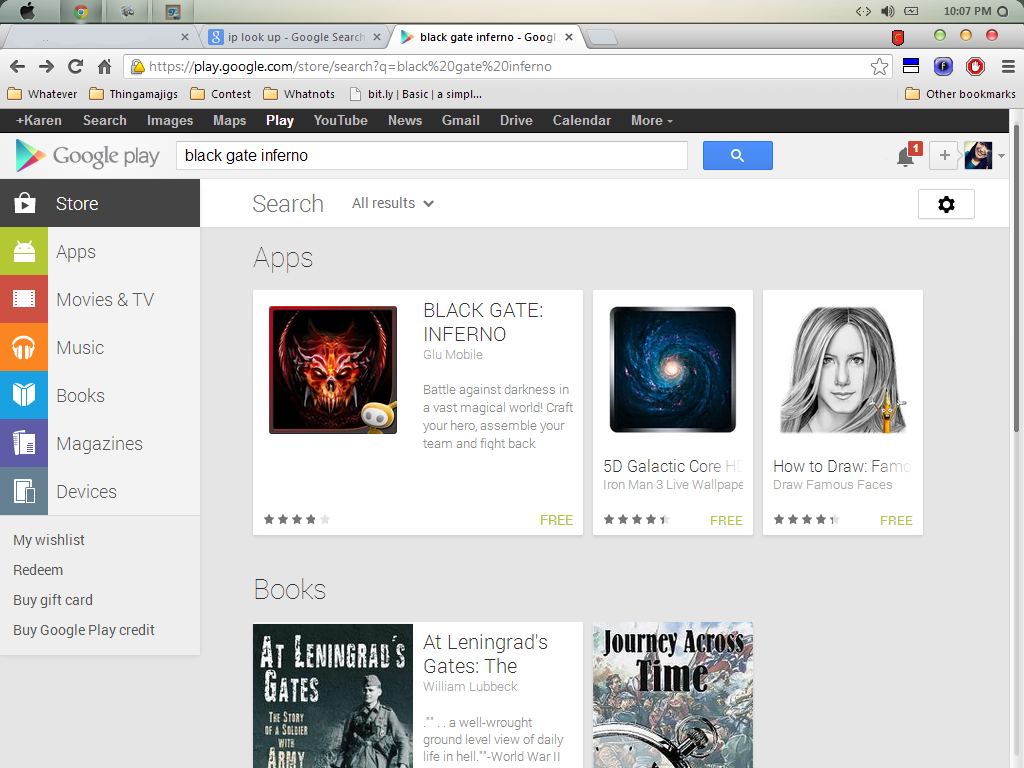Open Drive in the Google bar
1024x768 pixels.
pos(516,120)
